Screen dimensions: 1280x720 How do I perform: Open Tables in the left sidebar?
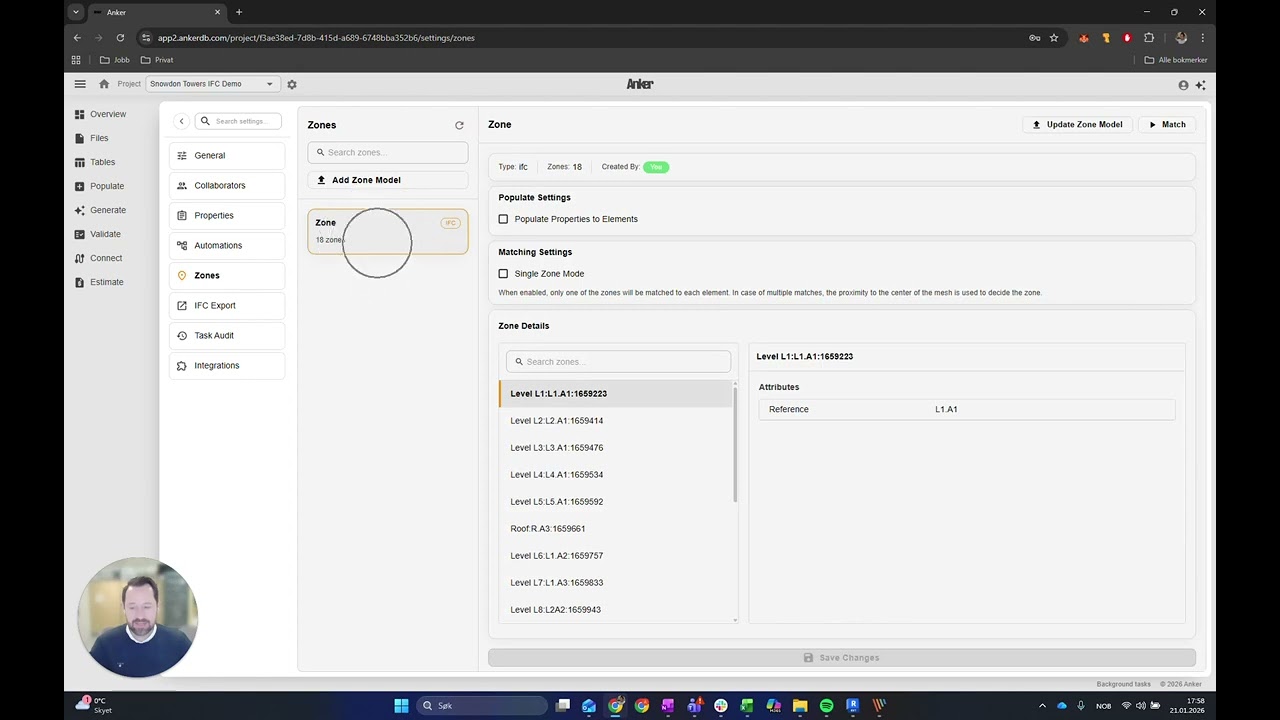(95, 162)
